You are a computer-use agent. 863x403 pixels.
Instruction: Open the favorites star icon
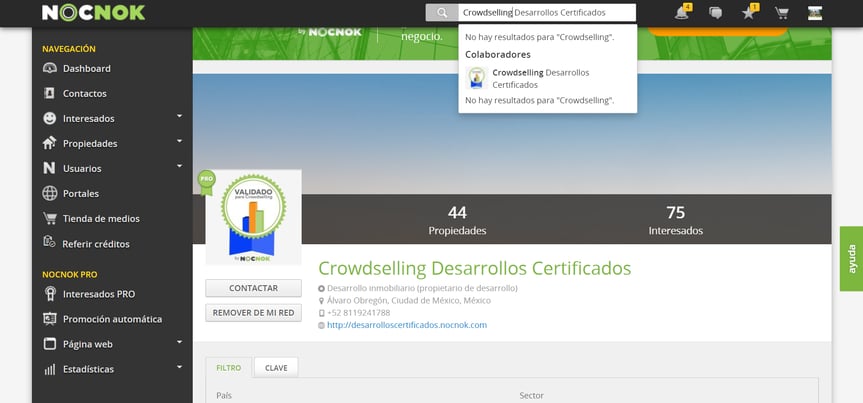click(x=749, y=13)
